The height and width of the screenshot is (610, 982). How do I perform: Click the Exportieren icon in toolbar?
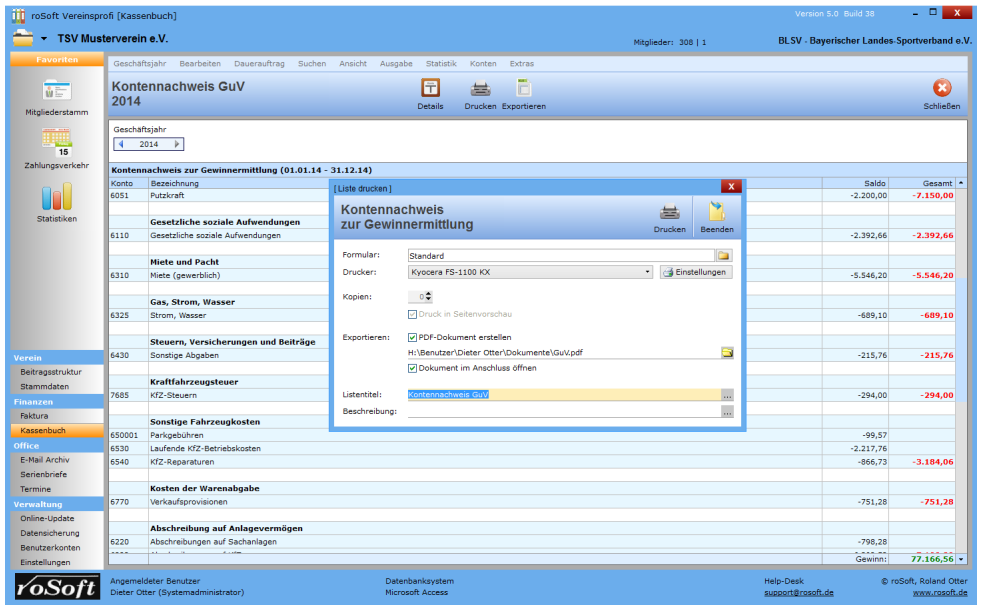pyautogui.click(x=523, y=89)
